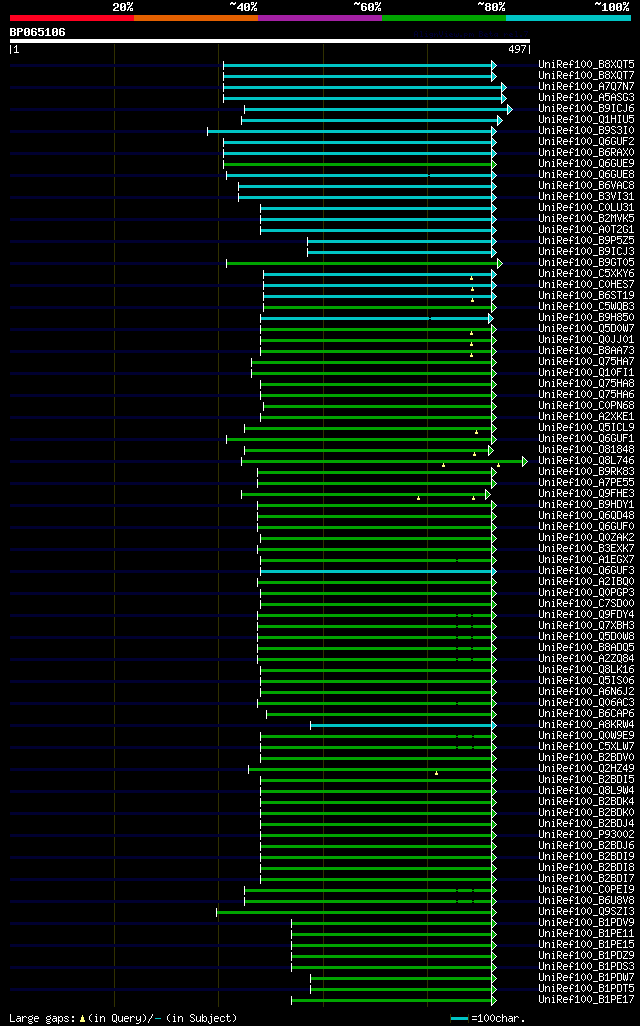Click the green ~80% identity legend segment
640x1026 pixels.
(x=444, y=18)
